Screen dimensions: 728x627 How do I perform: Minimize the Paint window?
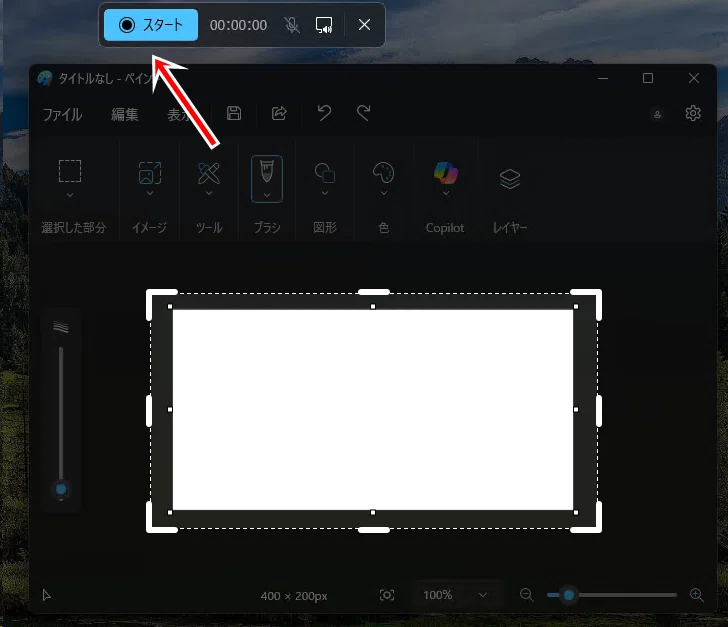pyautogui.click(x=603, y=78)
